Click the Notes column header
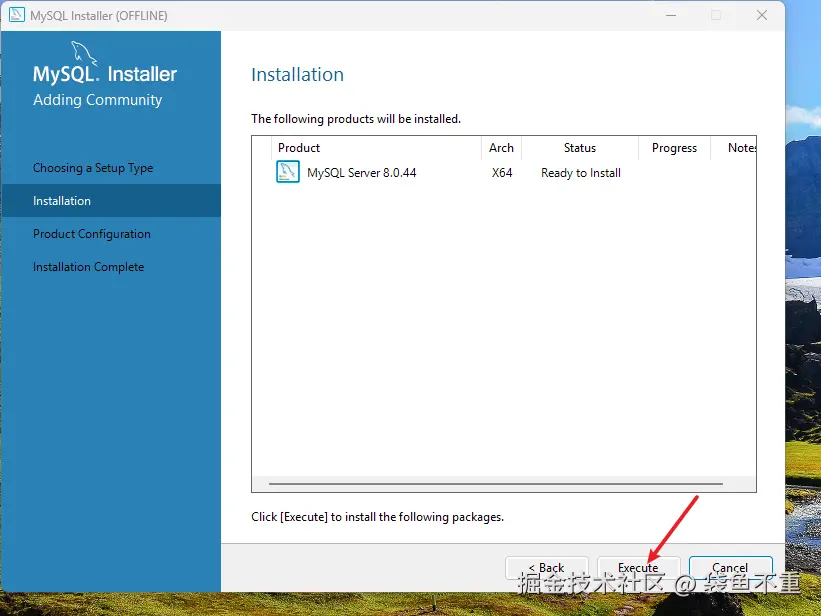This screenshot has height=616, width=821. [734, 148]
